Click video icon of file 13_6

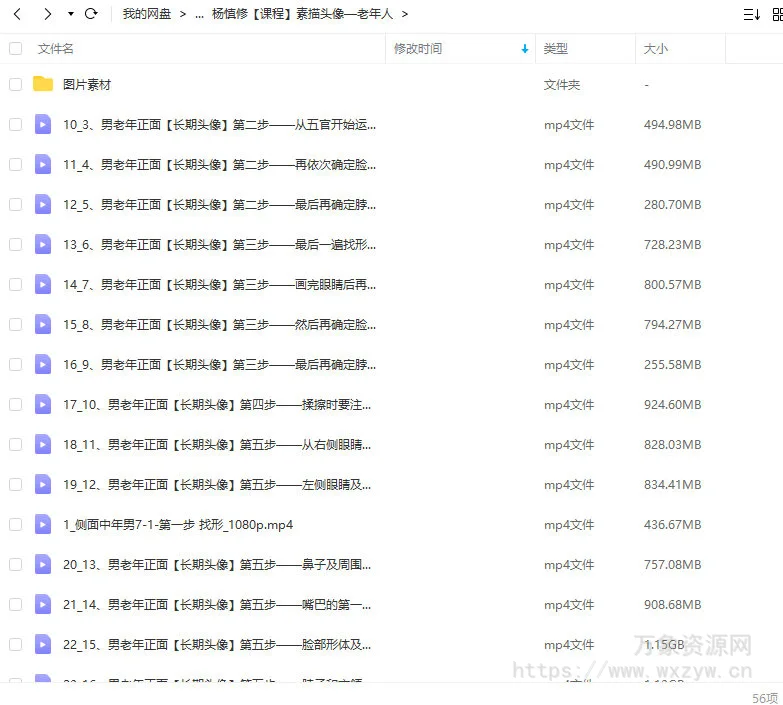tap(43, 244)
